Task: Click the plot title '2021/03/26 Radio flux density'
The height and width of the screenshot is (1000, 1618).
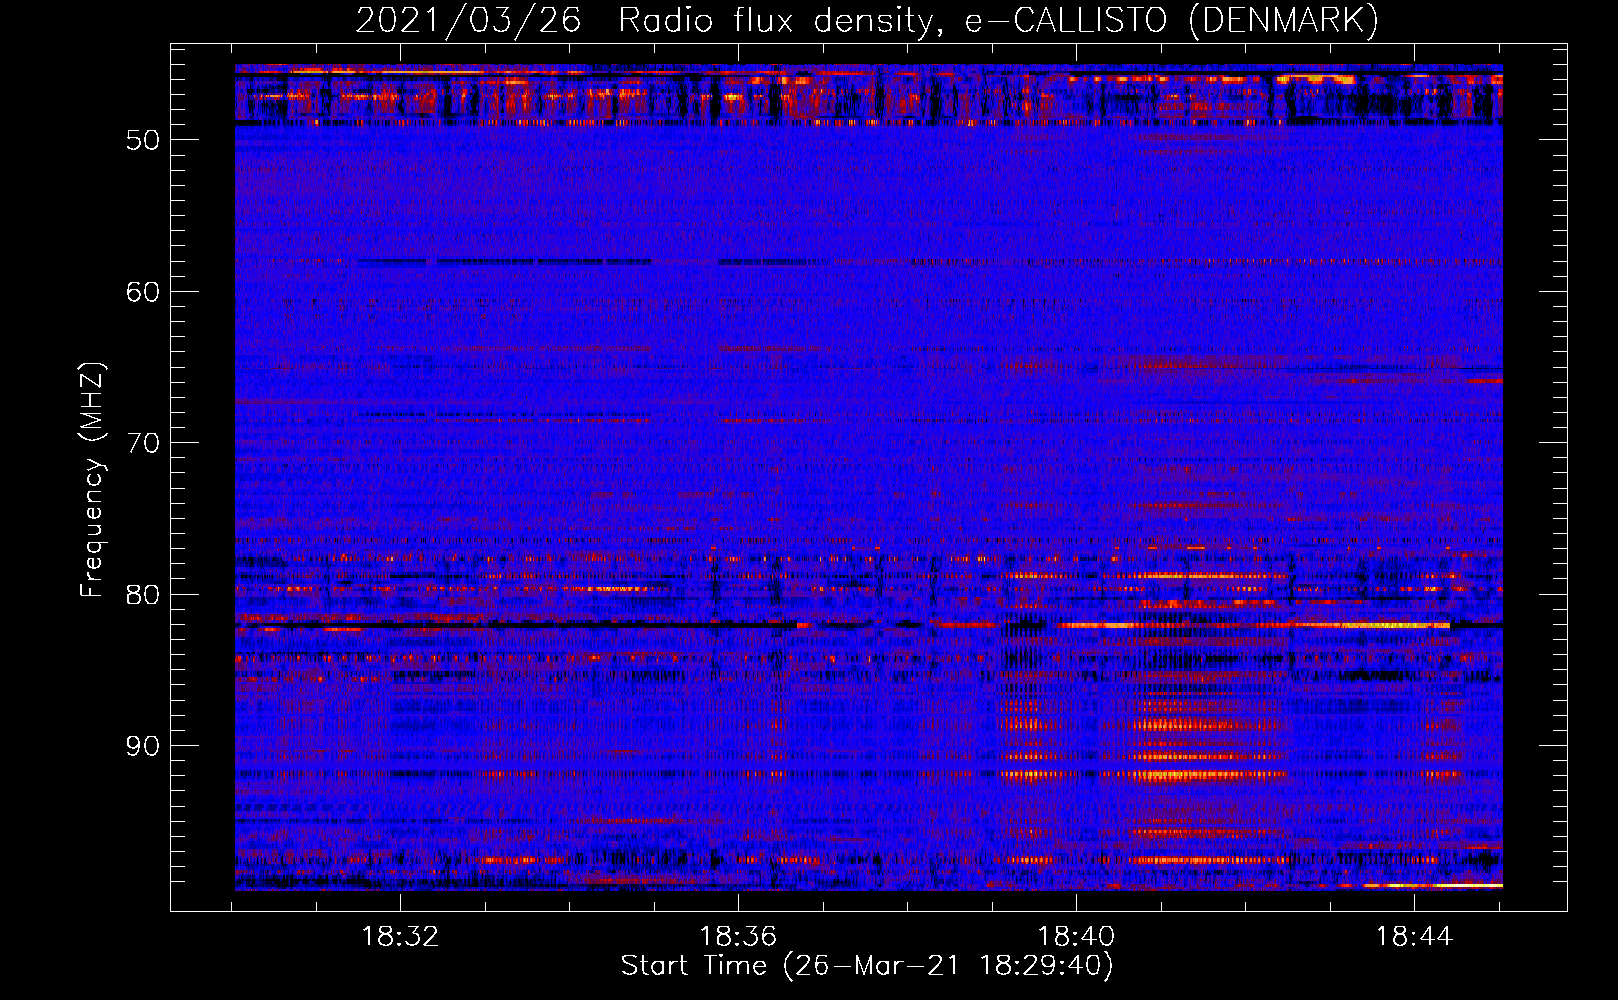Action: point(866,21)
